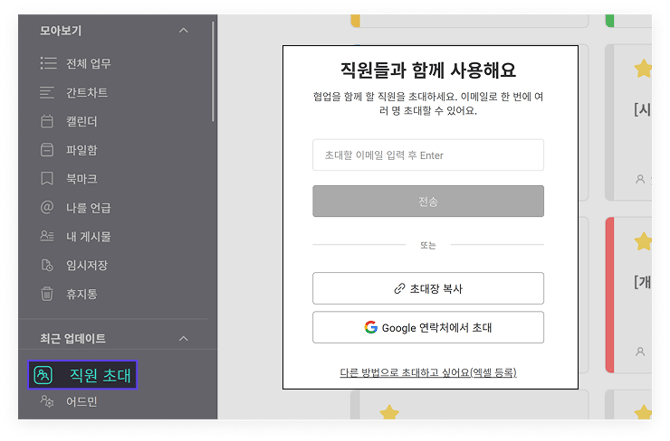The height and width of the screenshot is (441, 670).
Task: Click the 휴지통 trash icon
Action: point(46,294)
